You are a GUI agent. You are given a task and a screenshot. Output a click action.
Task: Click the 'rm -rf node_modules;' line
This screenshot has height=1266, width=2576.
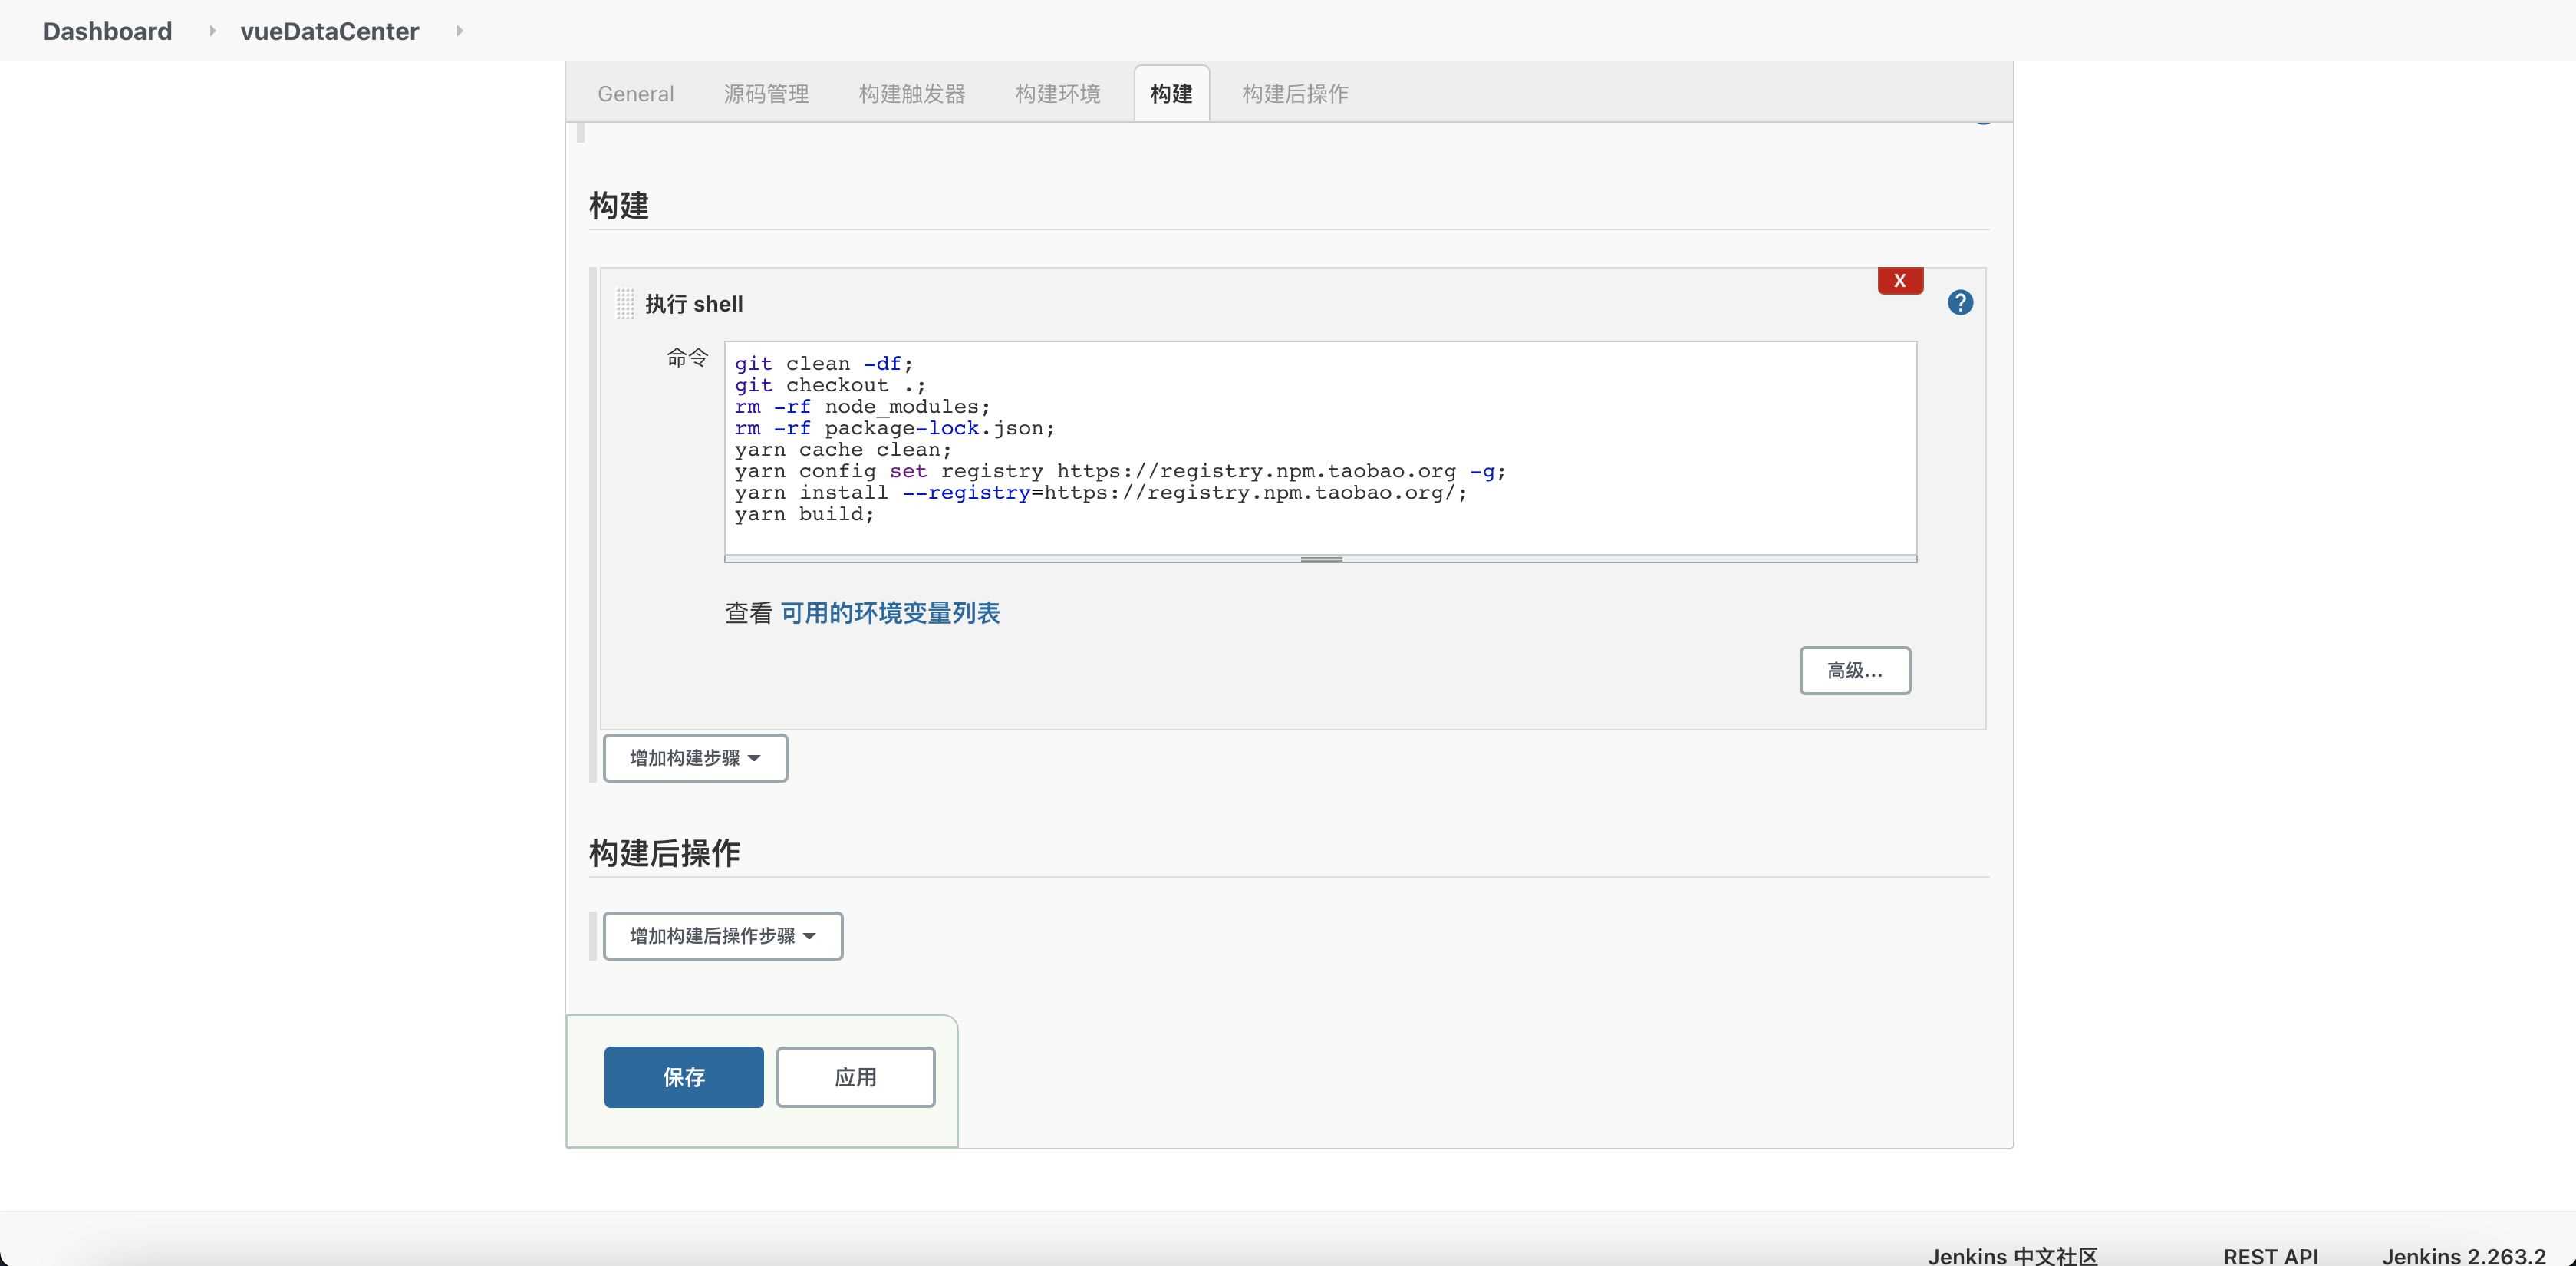click(x=862, y=407)
